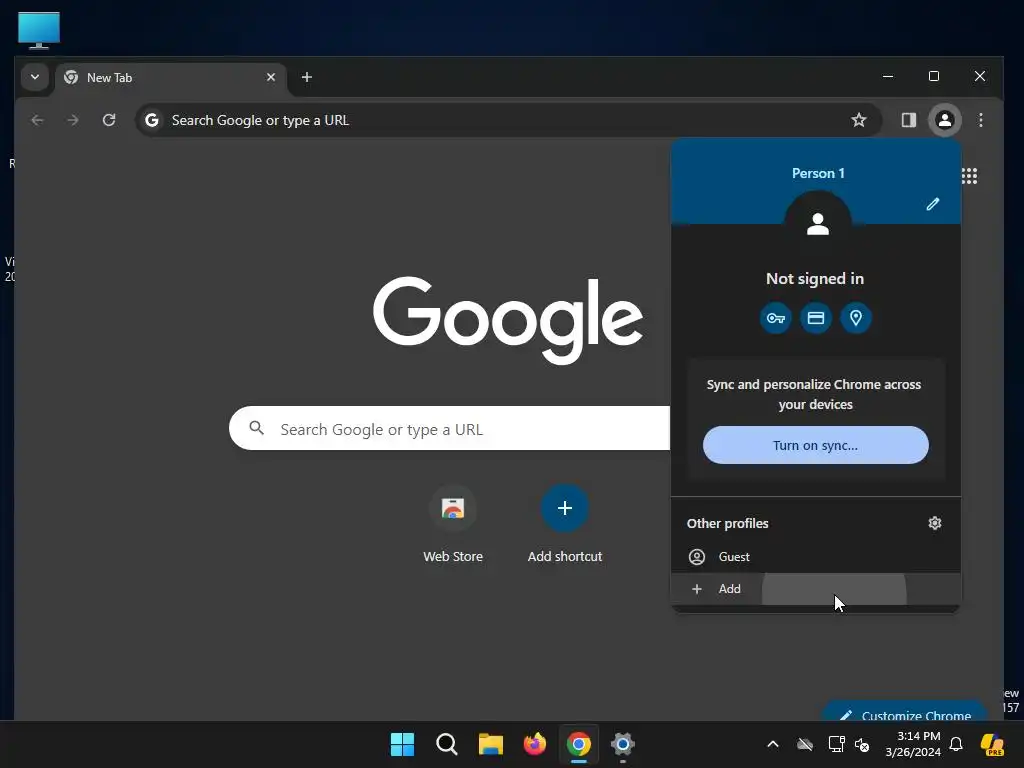Click the muted volume tray icon
This screenshot has height=768, width=1024.
[x=862, y=744]
